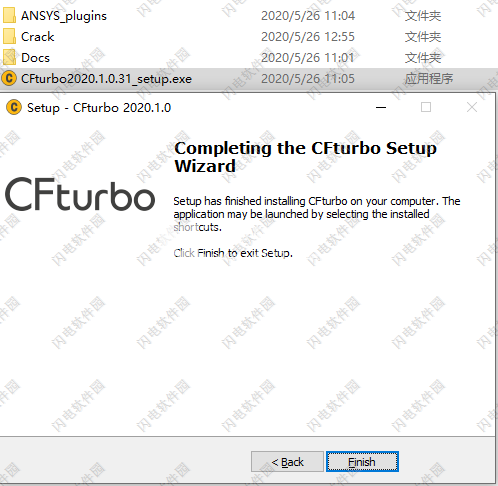Image resolution: width=498 pixels, height=486 pixels.
Task: Close the CFturbo Setup wizard window
Action: point(472,107)
